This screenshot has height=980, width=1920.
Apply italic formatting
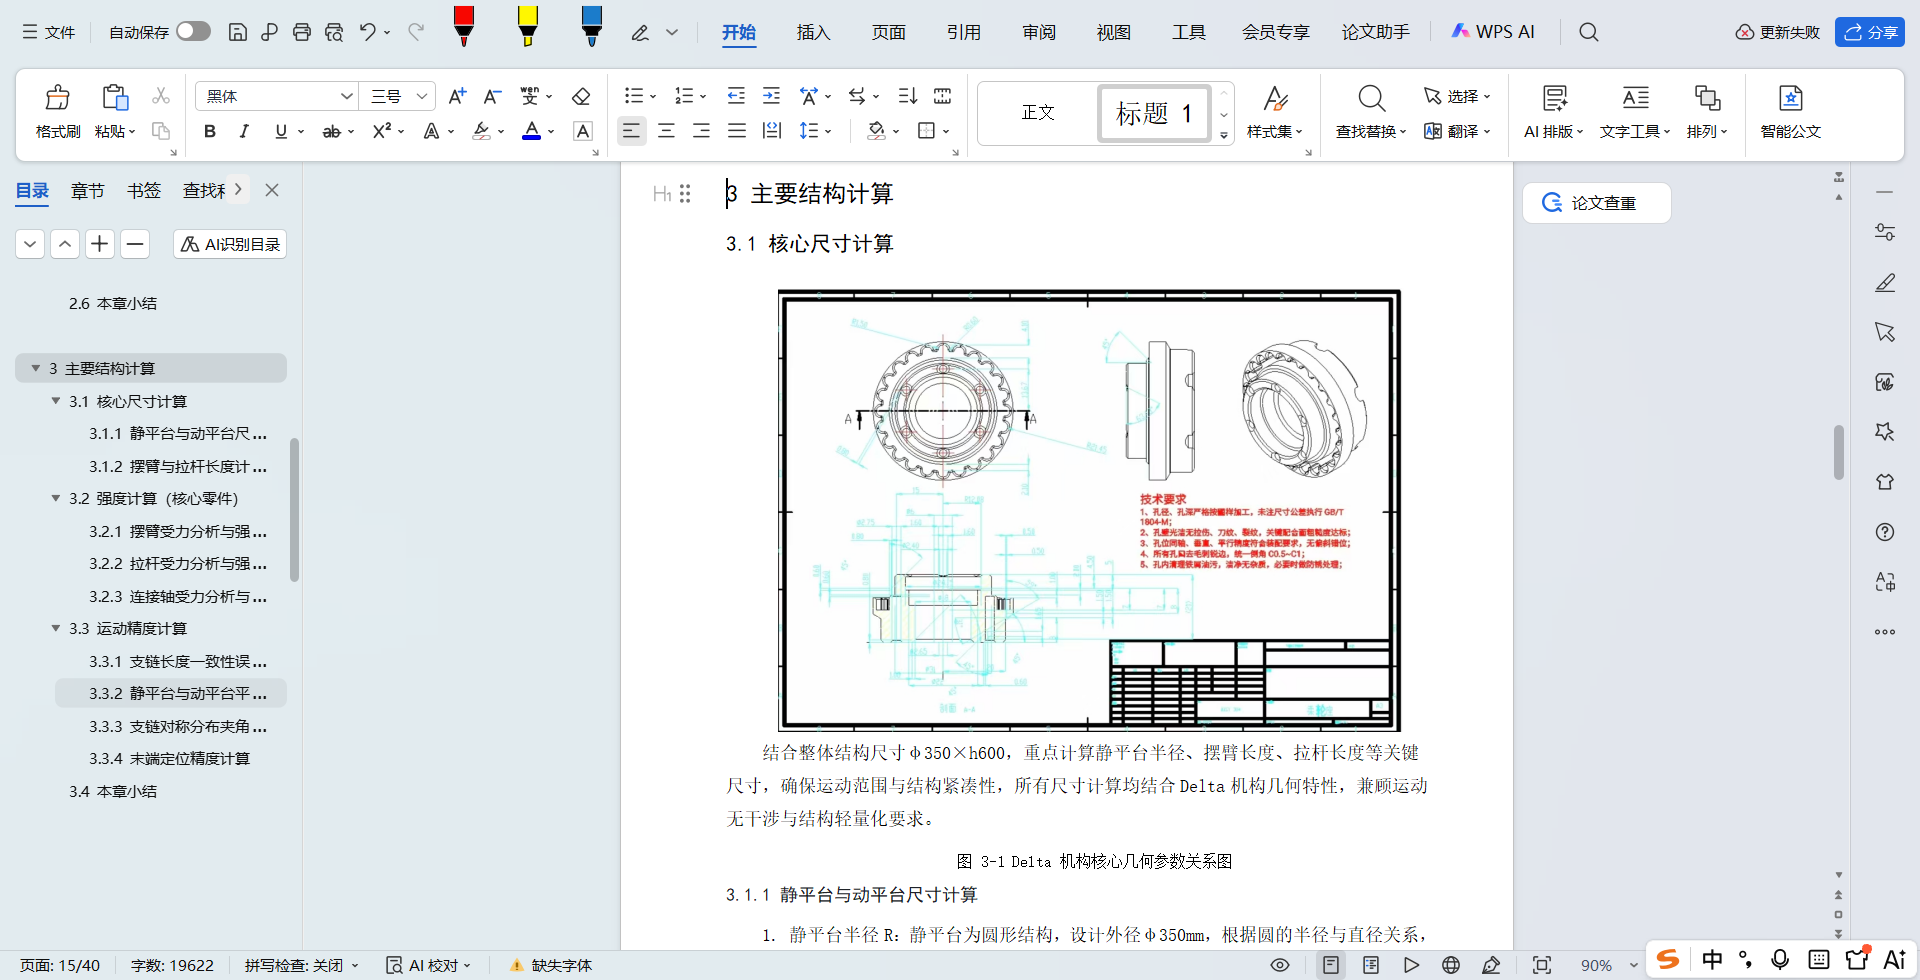coord(244,131)
